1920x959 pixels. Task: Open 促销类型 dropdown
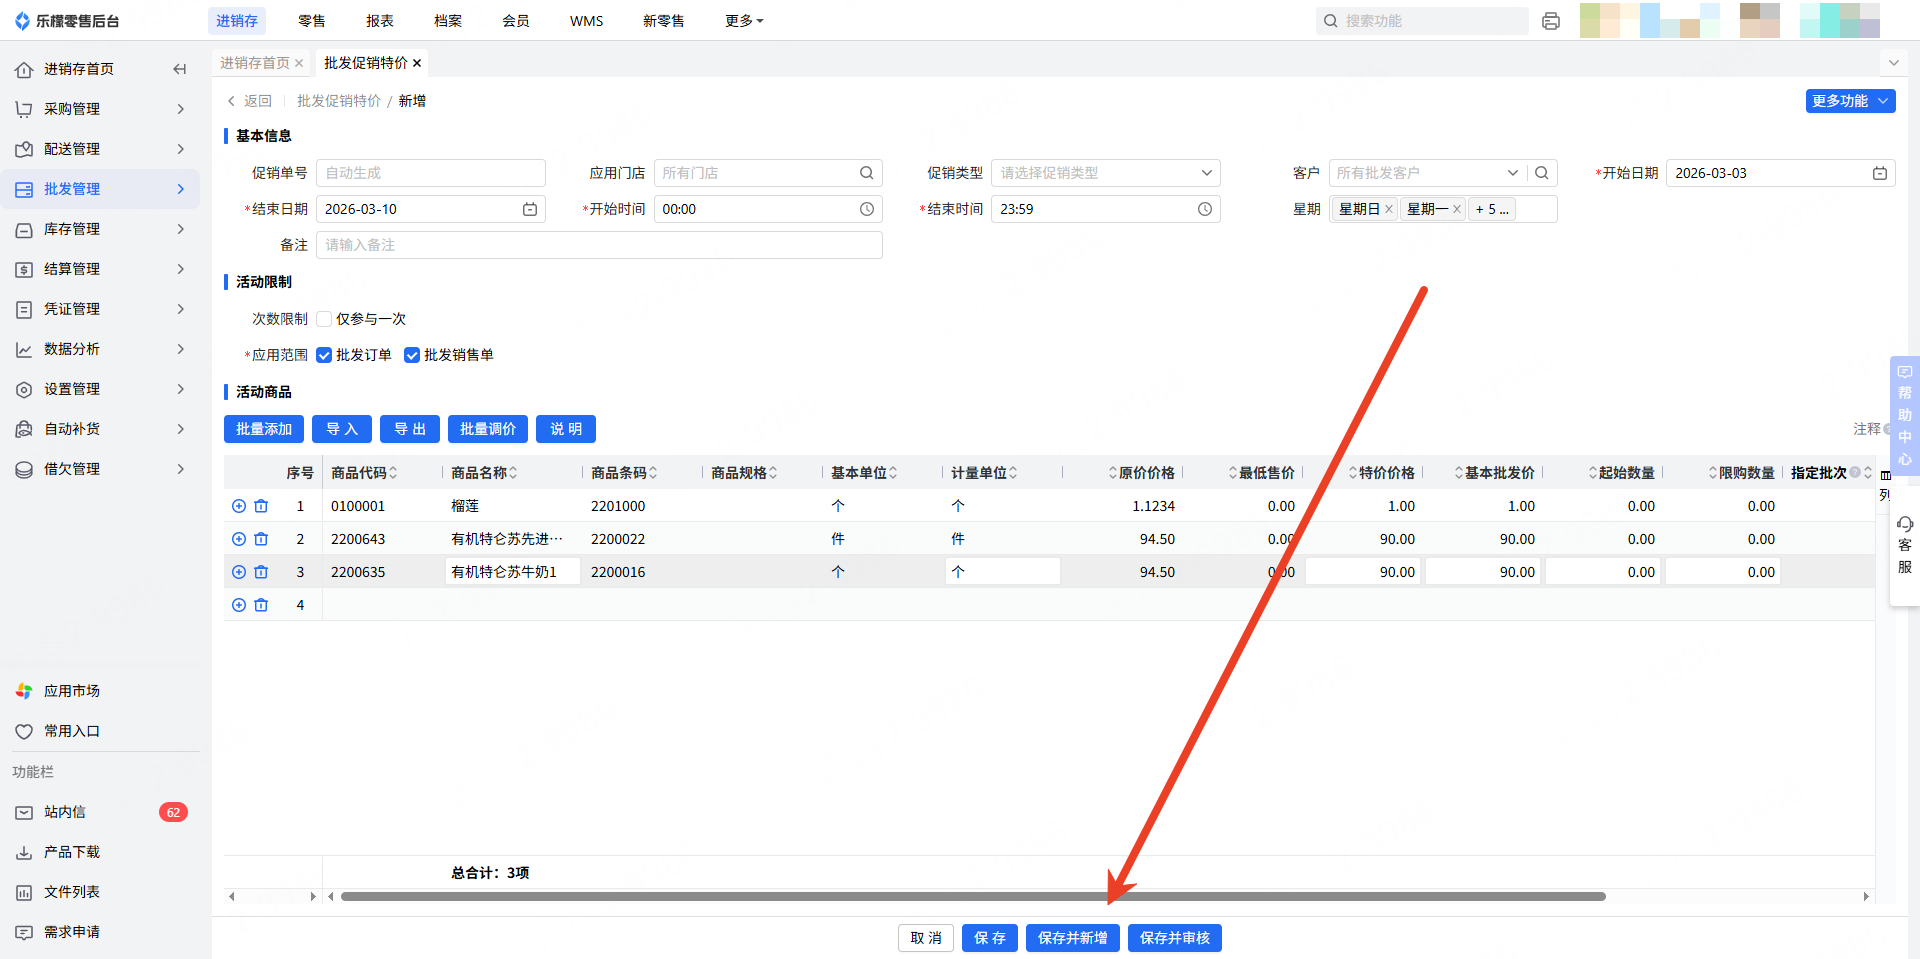1105,173
